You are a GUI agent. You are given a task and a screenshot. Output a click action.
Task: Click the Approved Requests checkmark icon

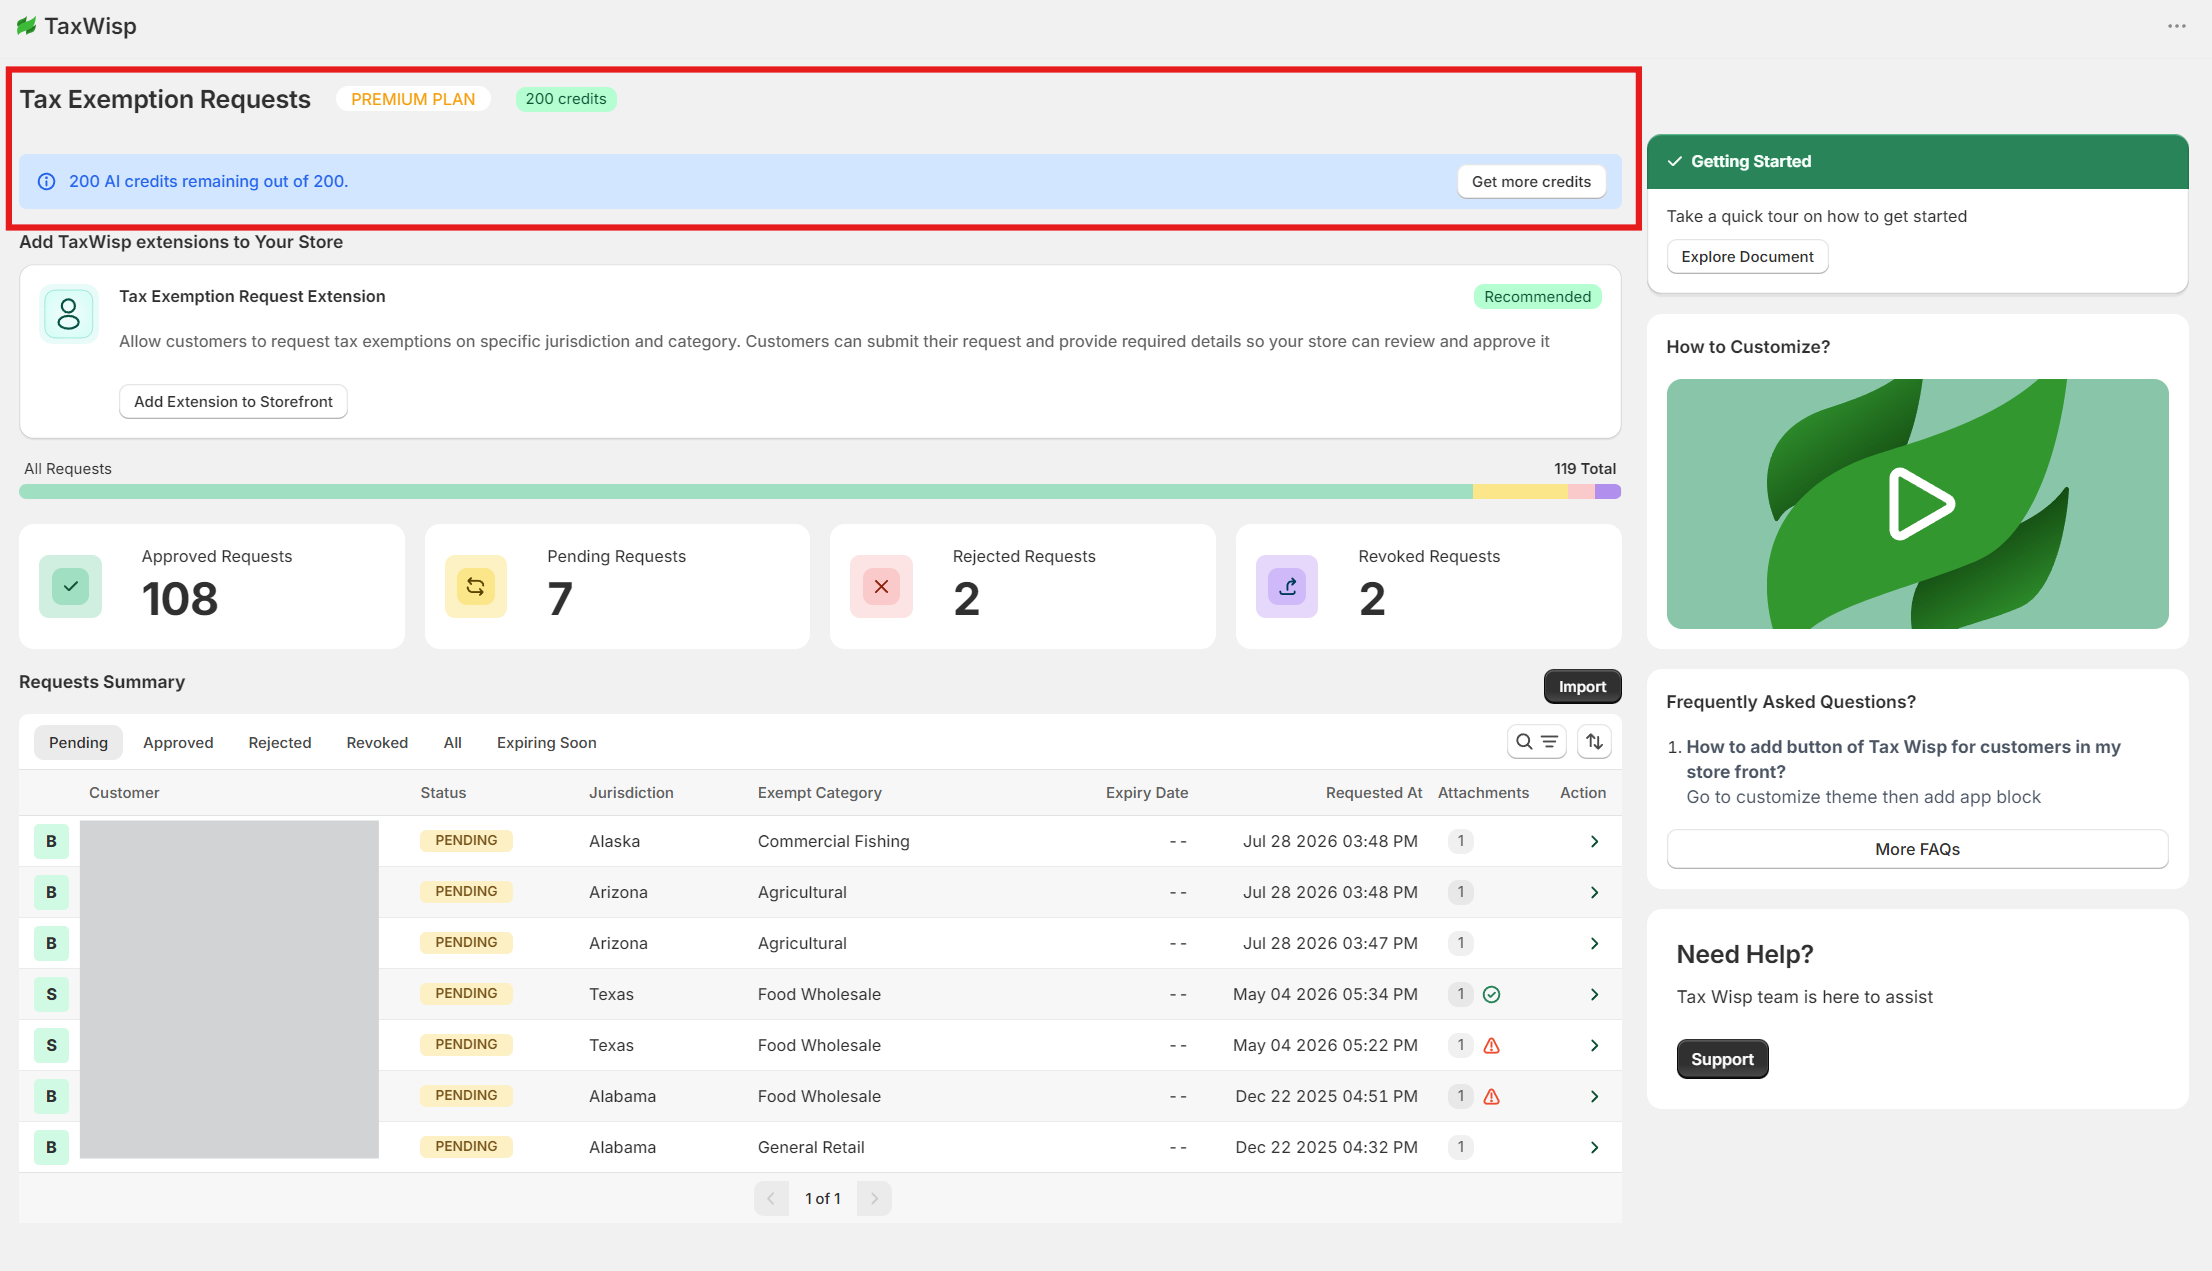click(71, 587)
